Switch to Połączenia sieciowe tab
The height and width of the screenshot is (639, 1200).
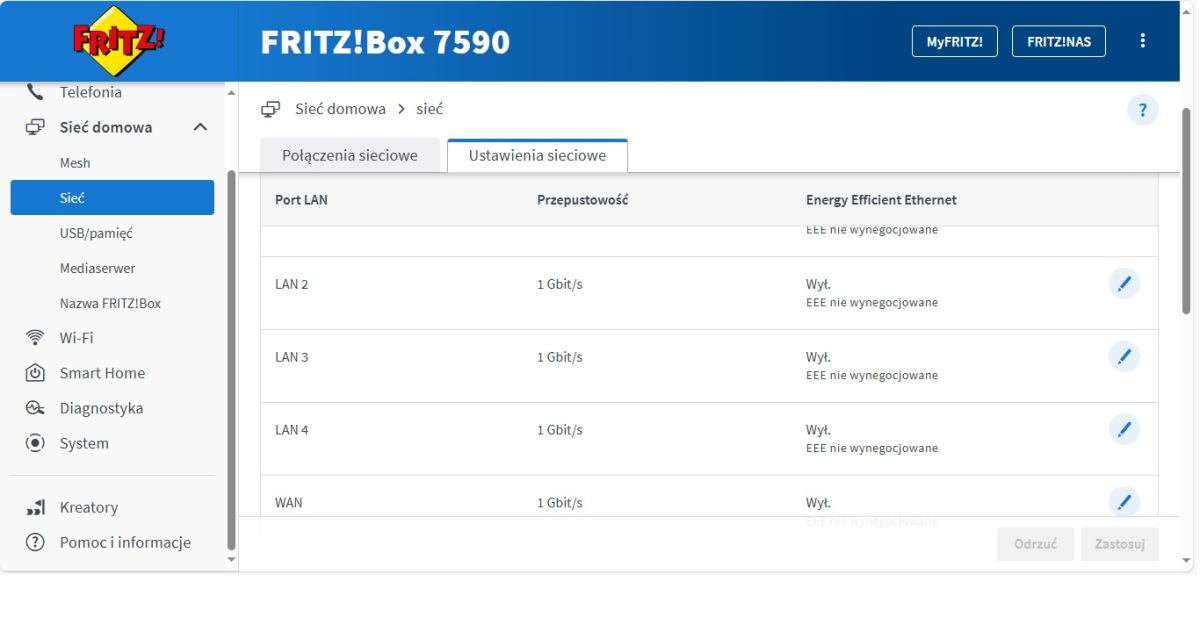pos(349,155)
